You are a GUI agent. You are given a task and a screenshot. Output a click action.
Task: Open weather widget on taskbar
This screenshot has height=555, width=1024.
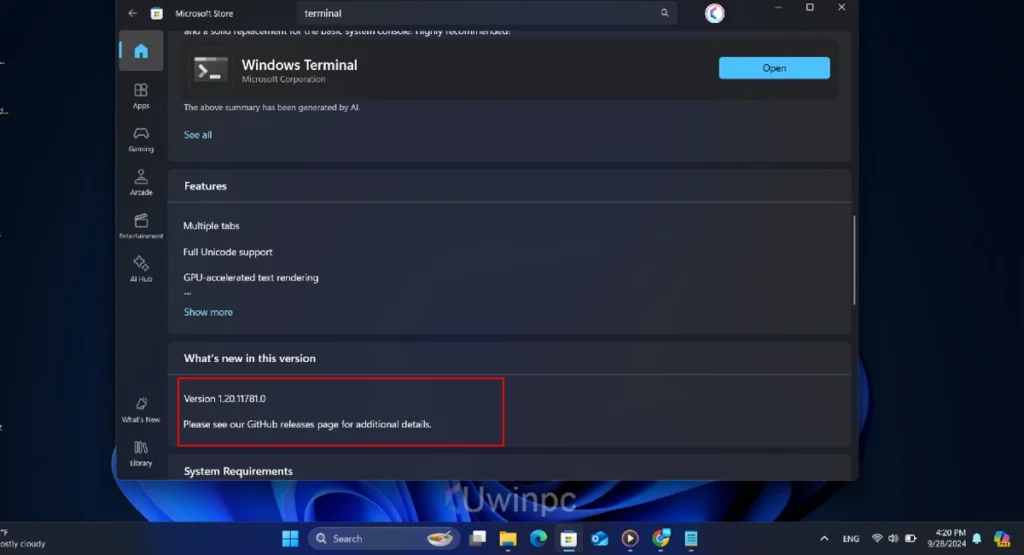coord(23,539)
